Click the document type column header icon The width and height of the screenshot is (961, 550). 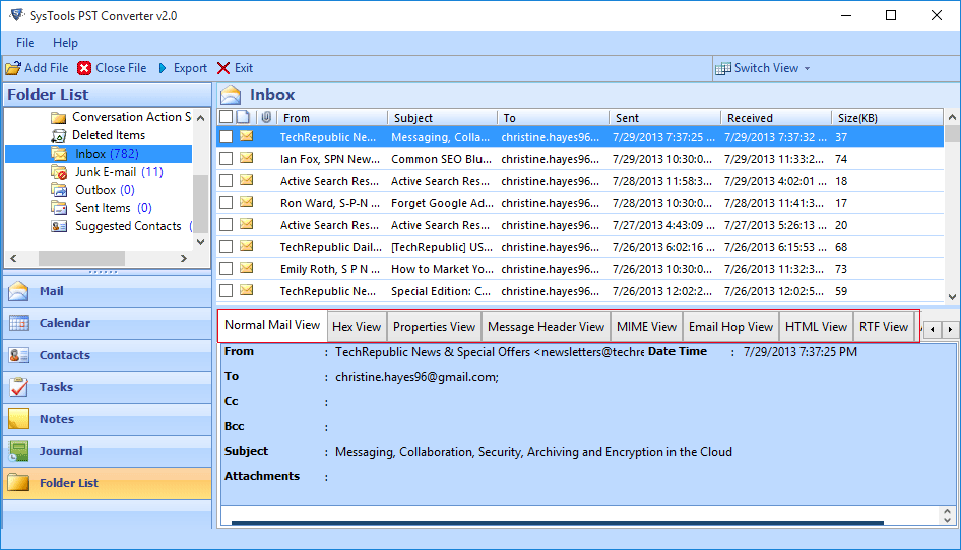point(243,117)
